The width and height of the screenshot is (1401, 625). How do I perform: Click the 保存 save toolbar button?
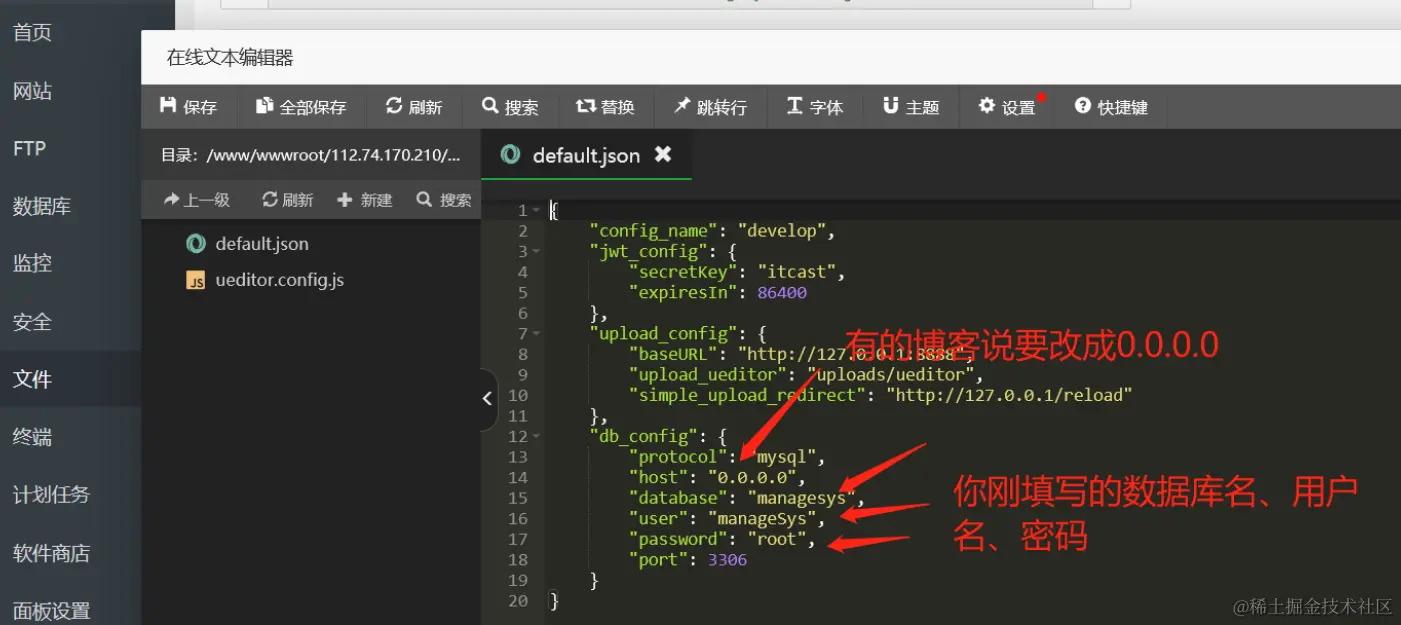tap(188, 107)
